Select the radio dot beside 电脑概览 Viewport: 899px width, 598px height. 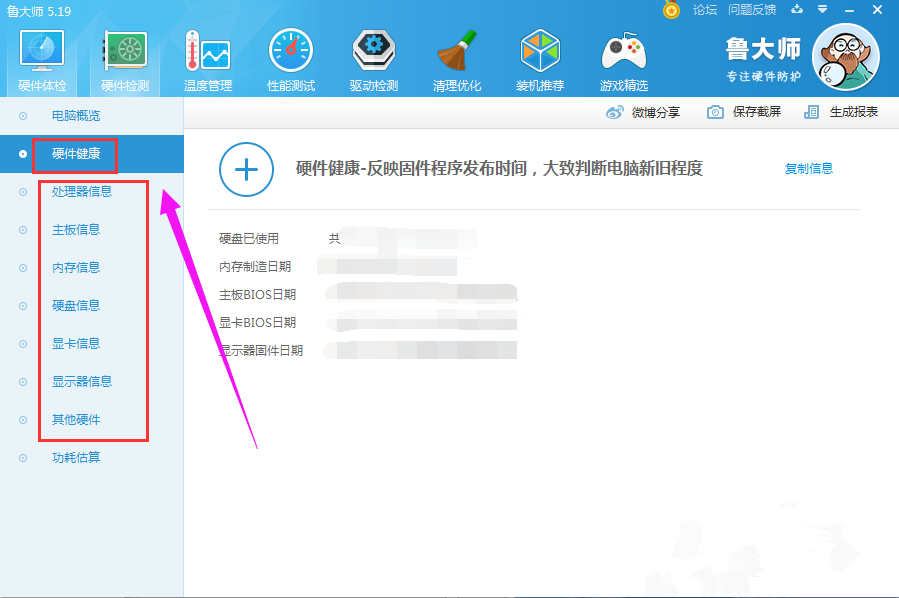tap(22, 115)
